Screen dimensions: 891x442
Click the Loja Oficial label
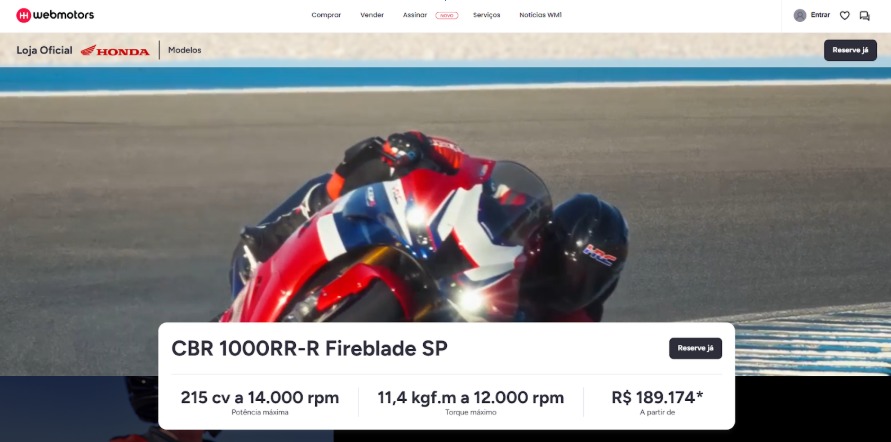44,50
